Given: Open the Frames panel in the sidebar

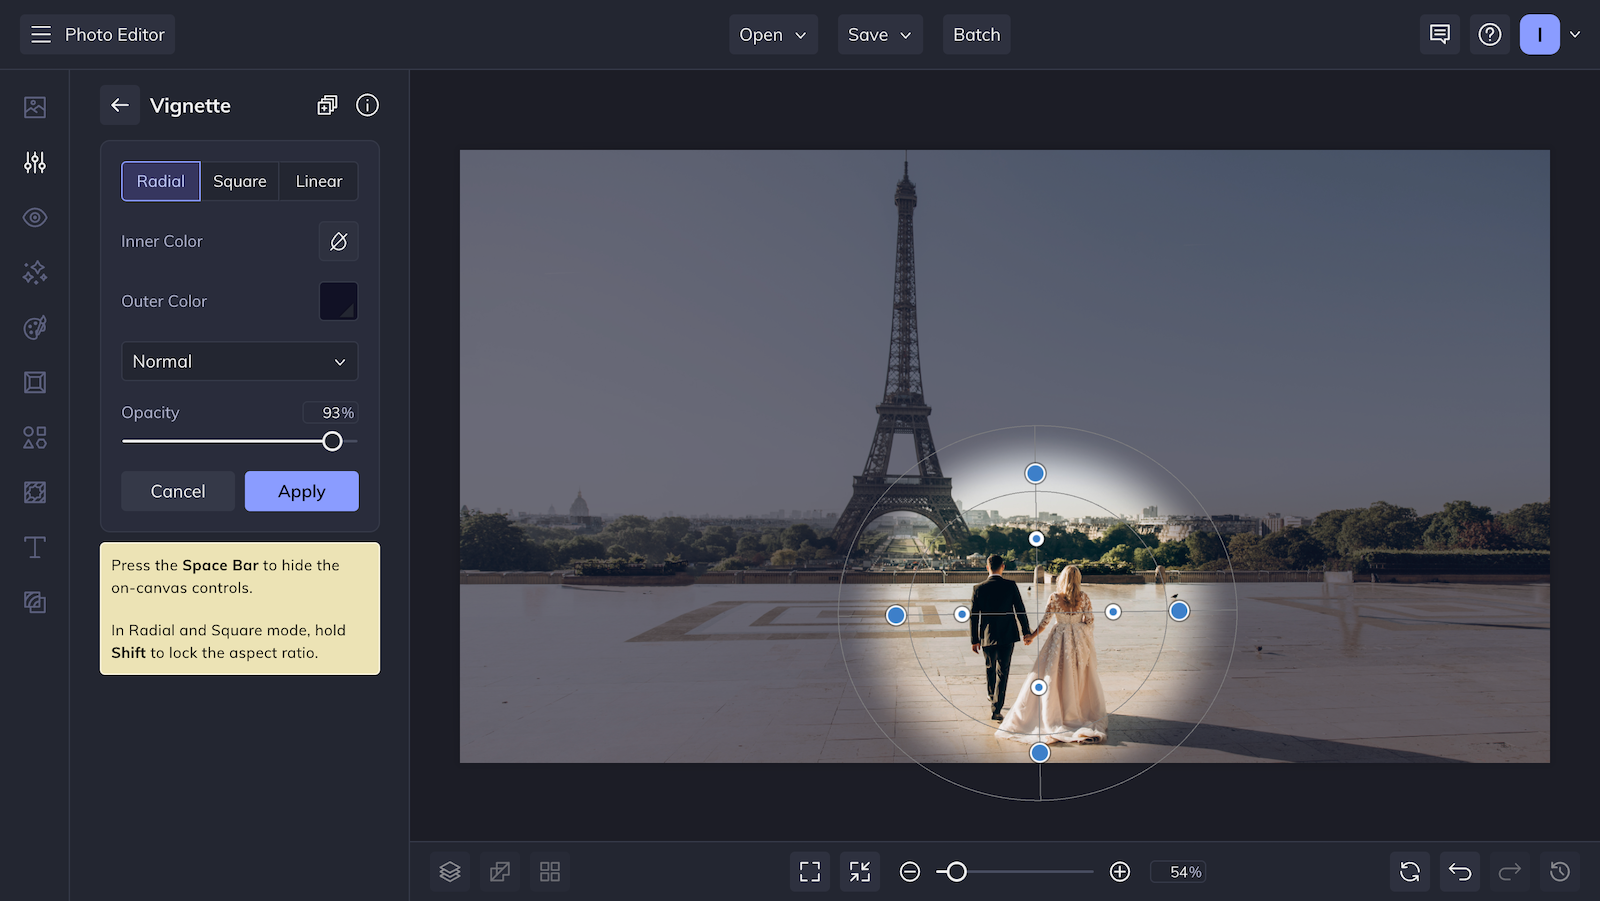Looking at the screenshot, I should pos(34,382).
